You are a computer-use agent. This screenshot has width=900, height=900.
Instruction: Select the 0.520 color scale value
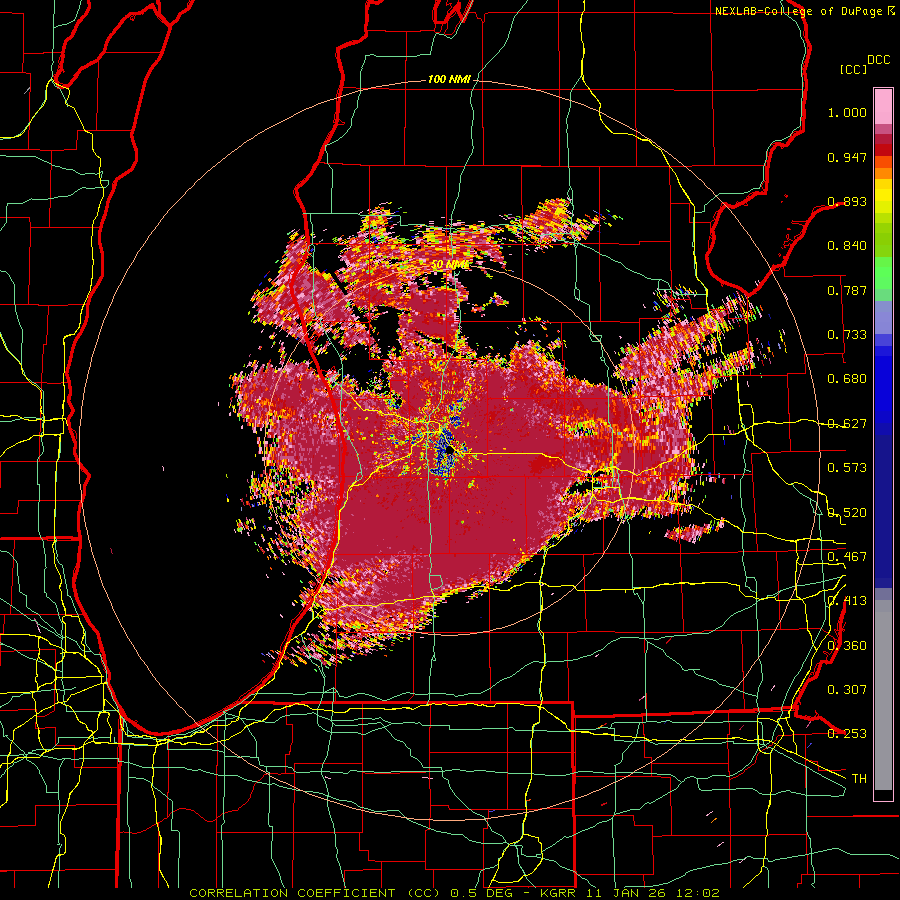[x=847, y=513]
